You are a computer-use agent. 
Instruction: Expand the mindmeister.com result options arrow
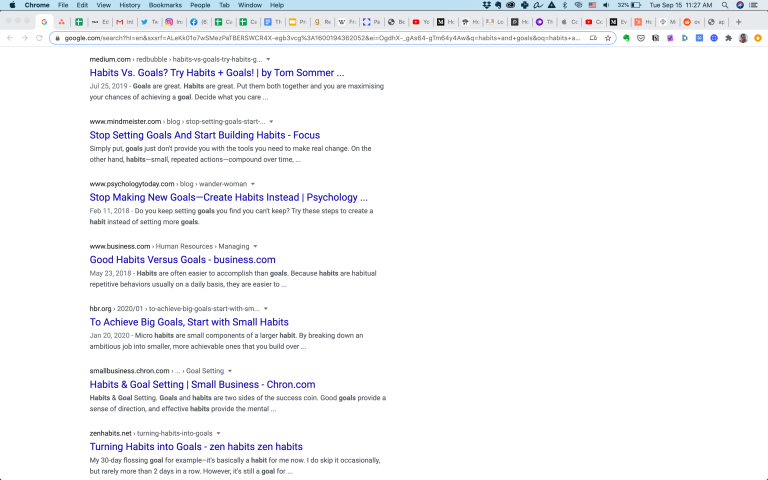(x=271, y=121)
